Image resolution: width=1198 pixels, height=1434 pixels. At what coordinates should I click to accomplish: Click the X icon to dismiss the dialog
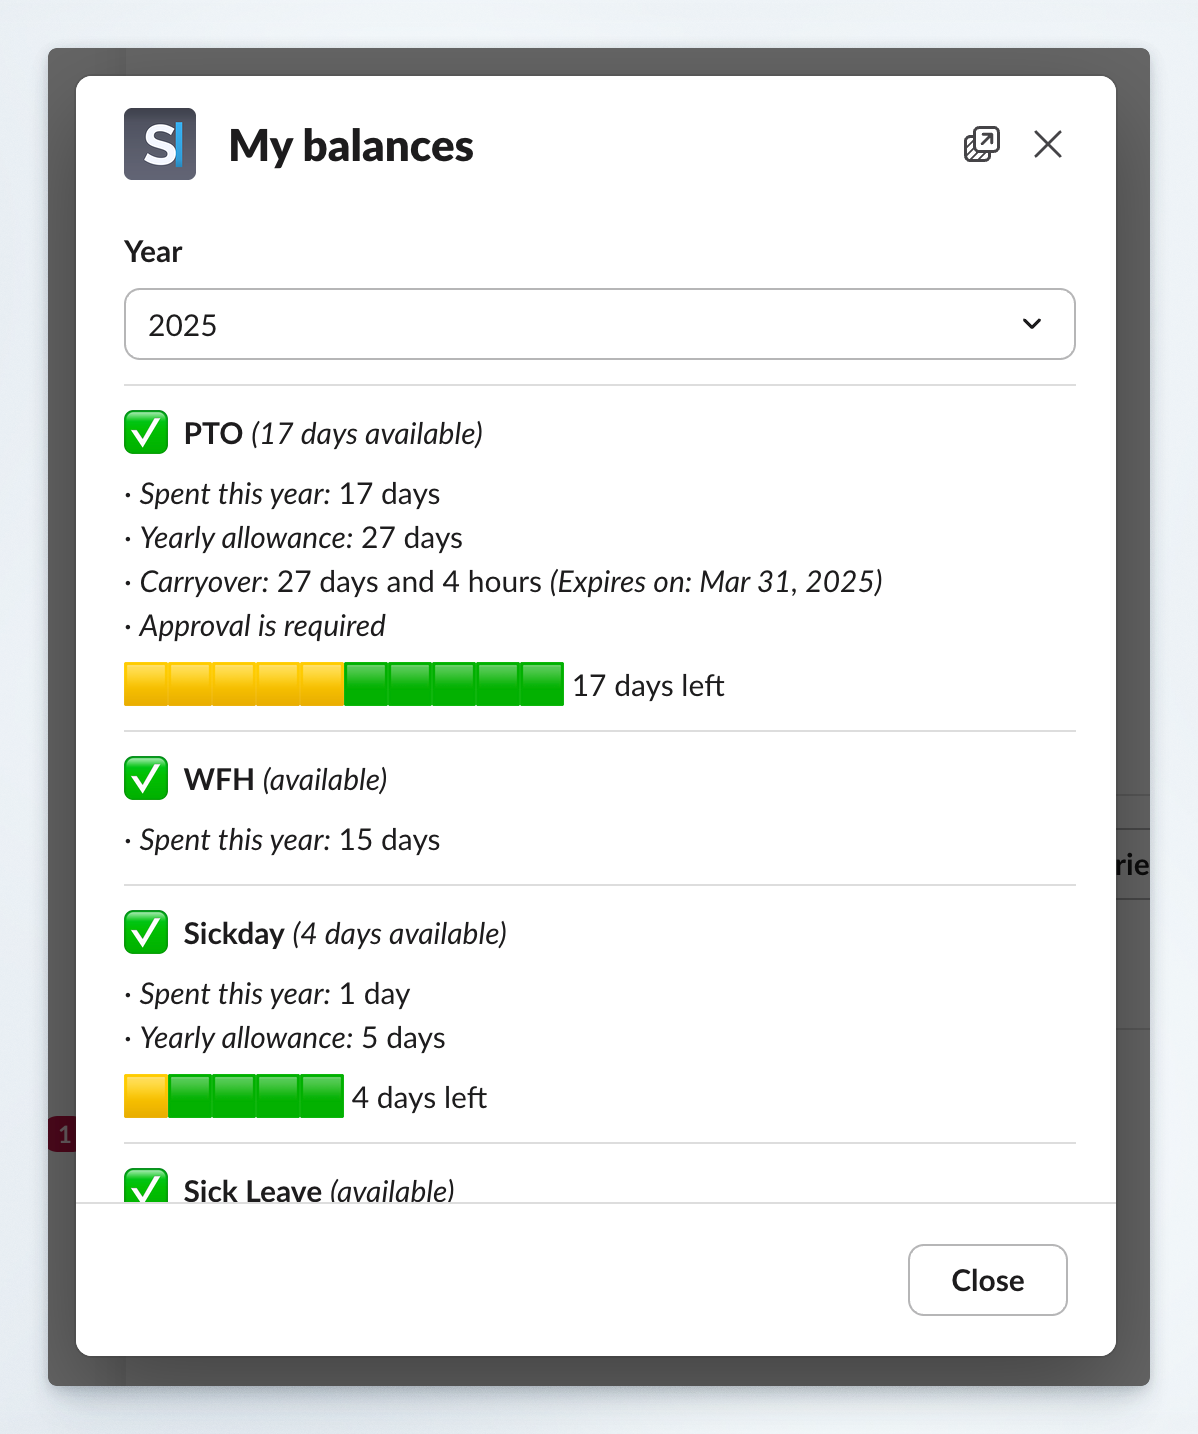coord(1047,144)
